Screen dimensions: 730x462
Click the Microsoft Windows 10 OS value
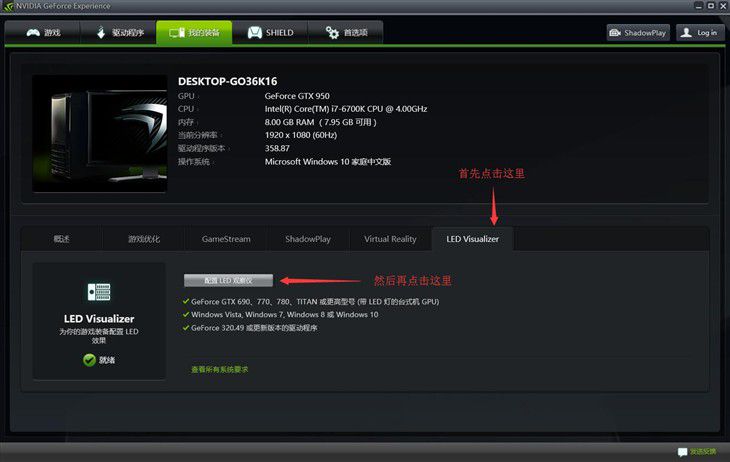(328, 162)
